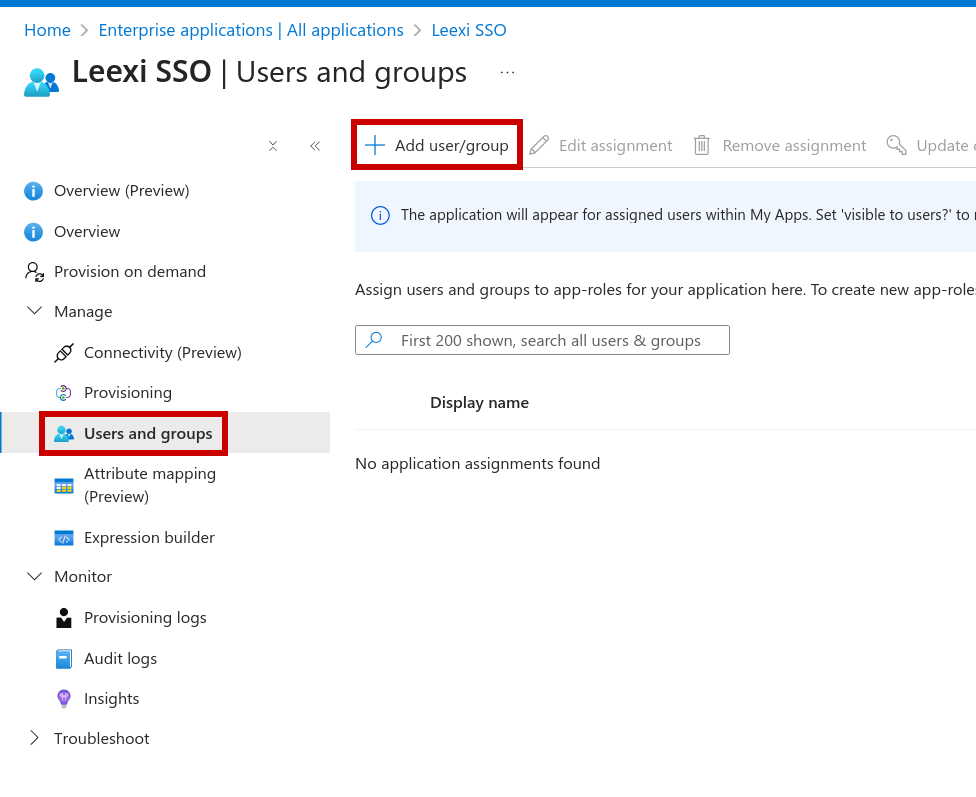
Task: Open Audit logs
Action: coord(120,659)
